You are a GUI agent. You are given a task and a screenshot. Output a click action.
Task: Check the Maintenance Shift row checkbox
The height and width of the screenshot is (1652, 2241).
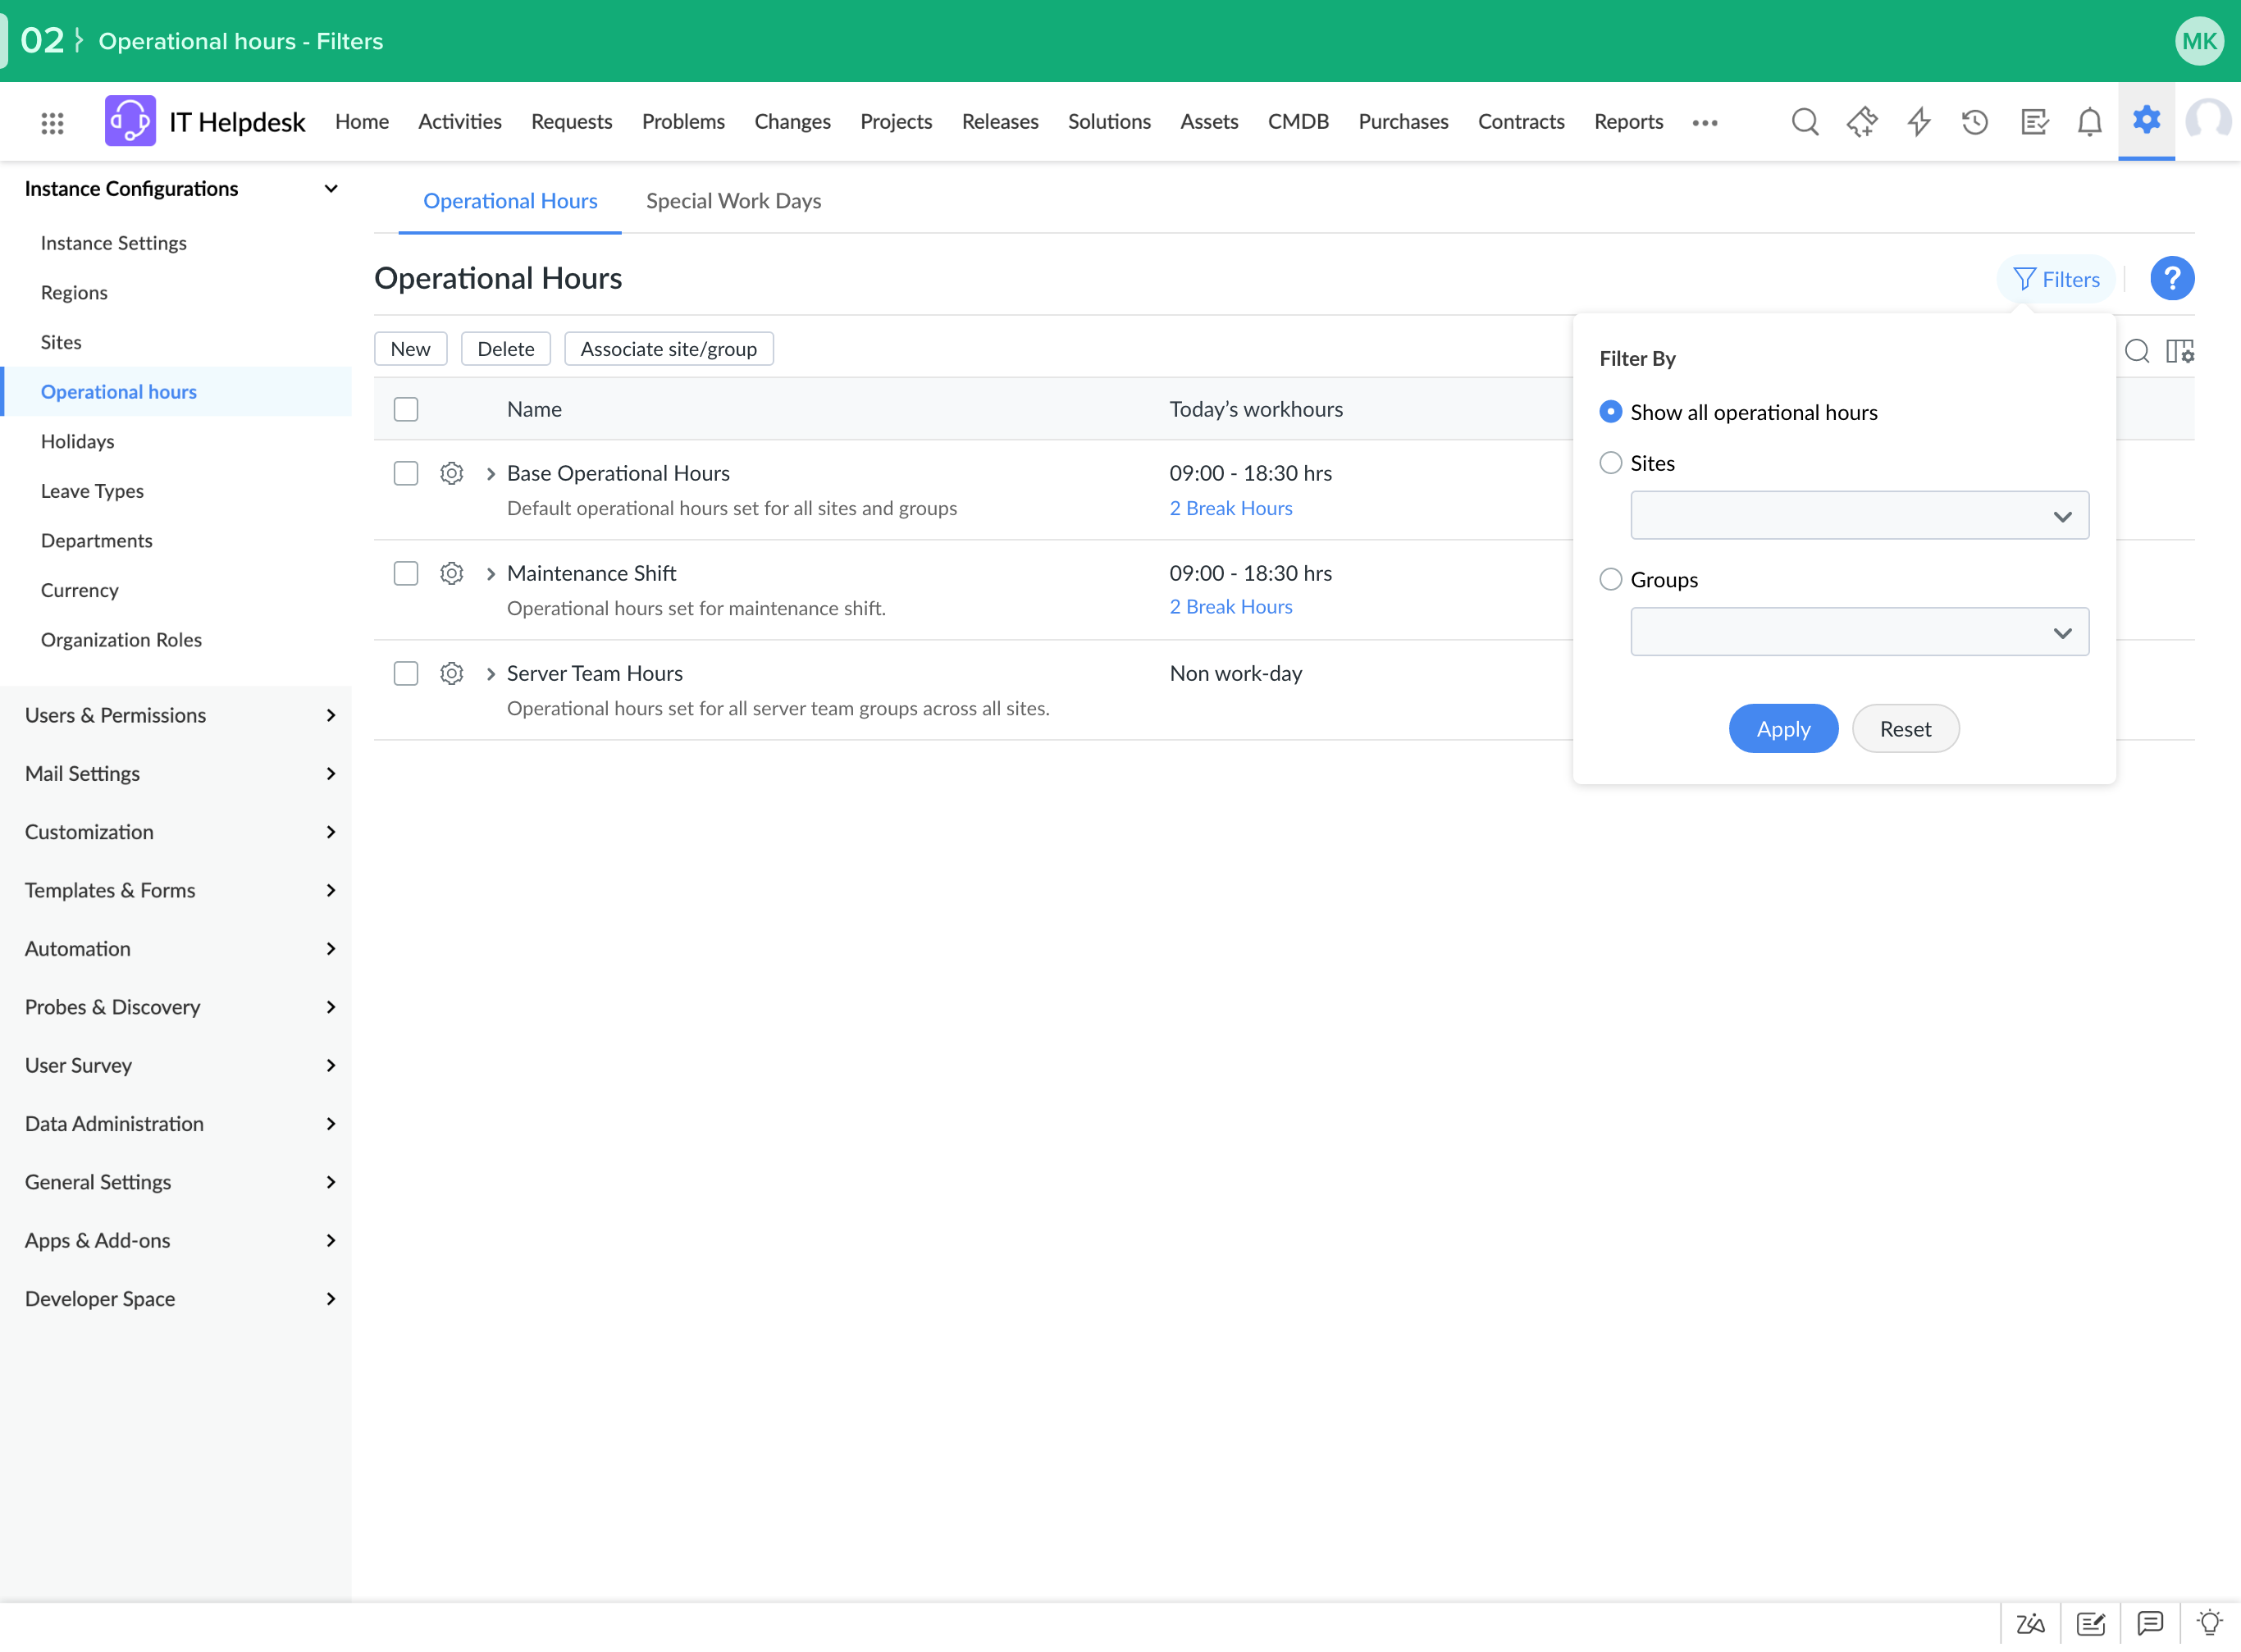(405, 574)
